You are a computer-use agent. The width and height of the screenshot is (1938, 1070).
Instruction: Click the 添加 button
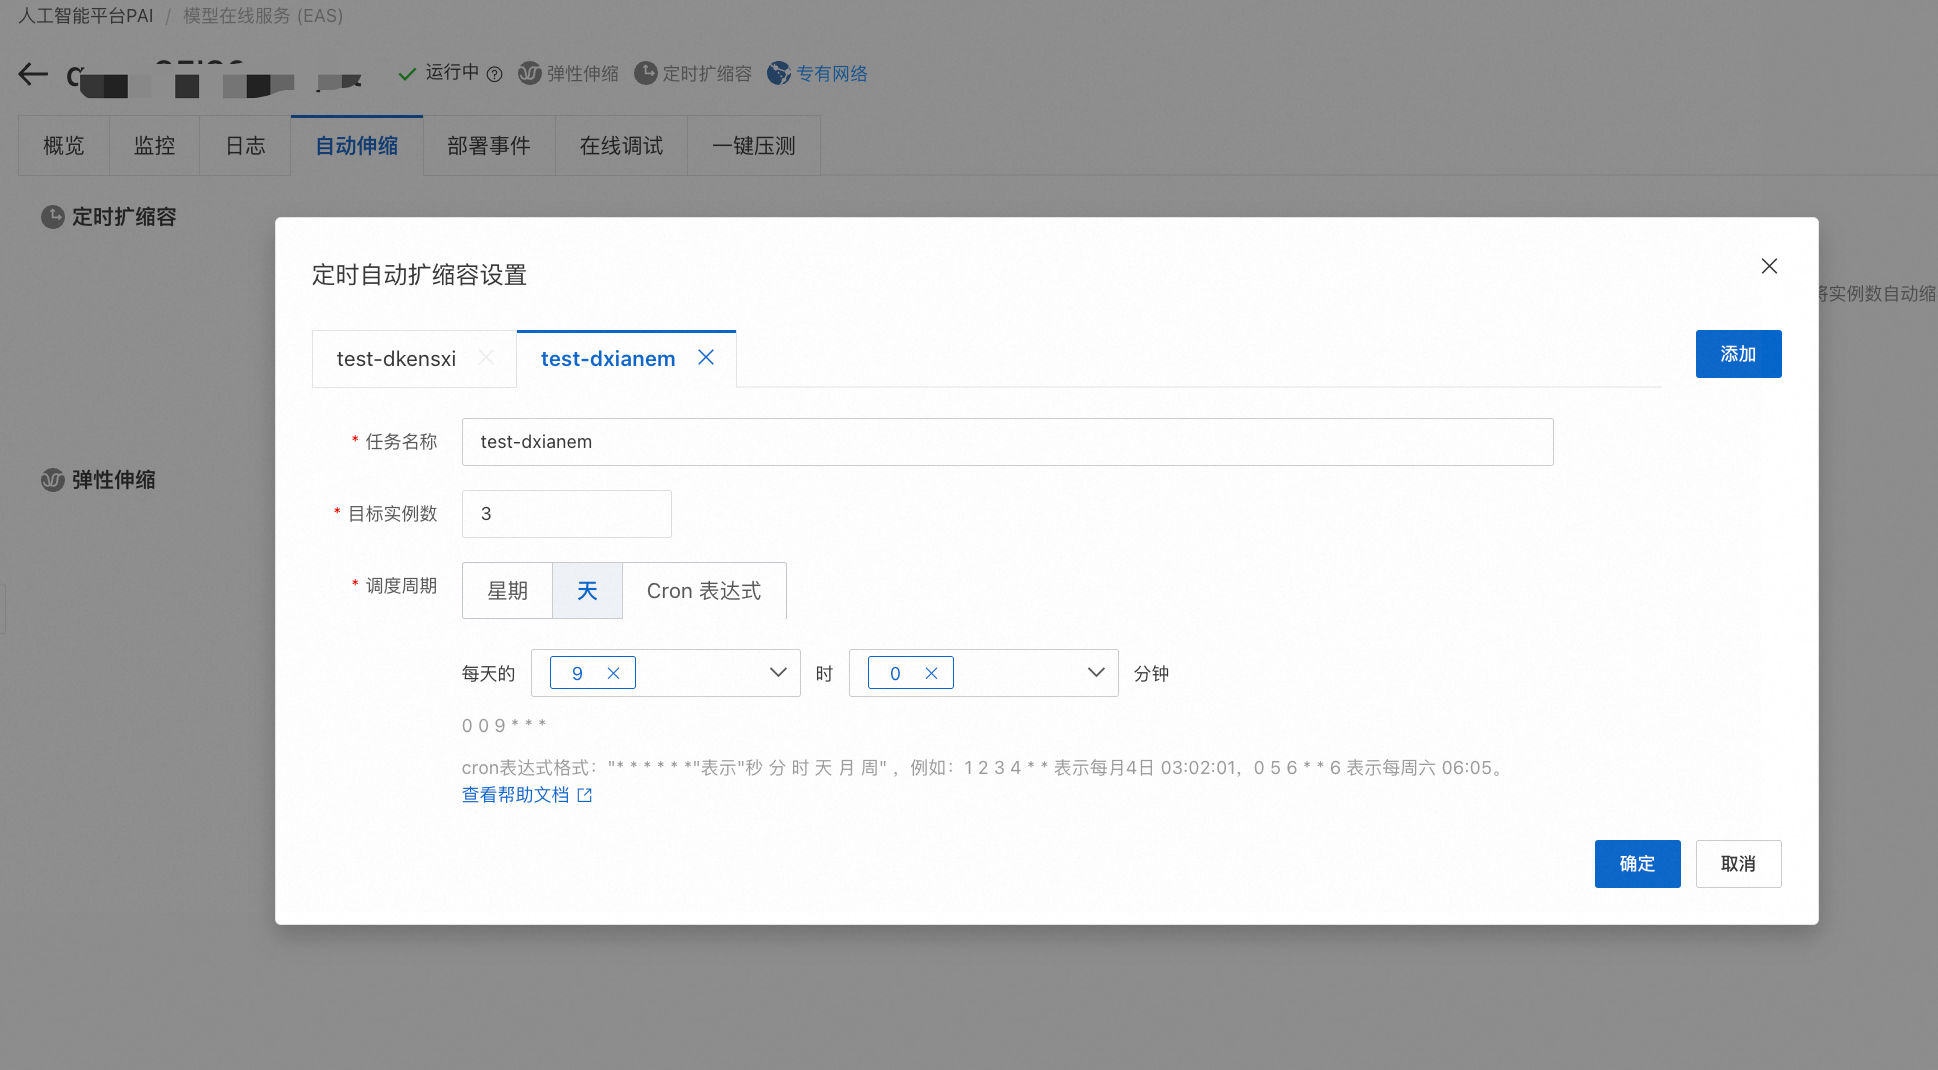click(1738, 354)
